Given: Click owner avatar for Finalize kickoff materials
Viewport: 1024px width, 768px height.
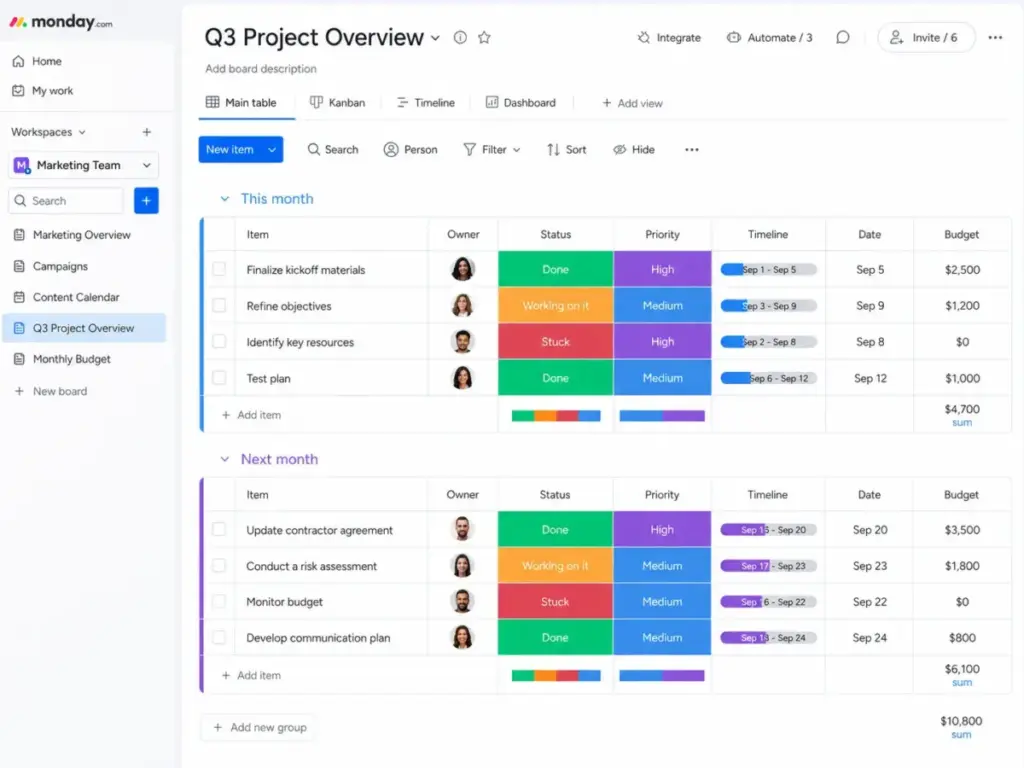Looking at the screenshot, I should coord(462,269).
